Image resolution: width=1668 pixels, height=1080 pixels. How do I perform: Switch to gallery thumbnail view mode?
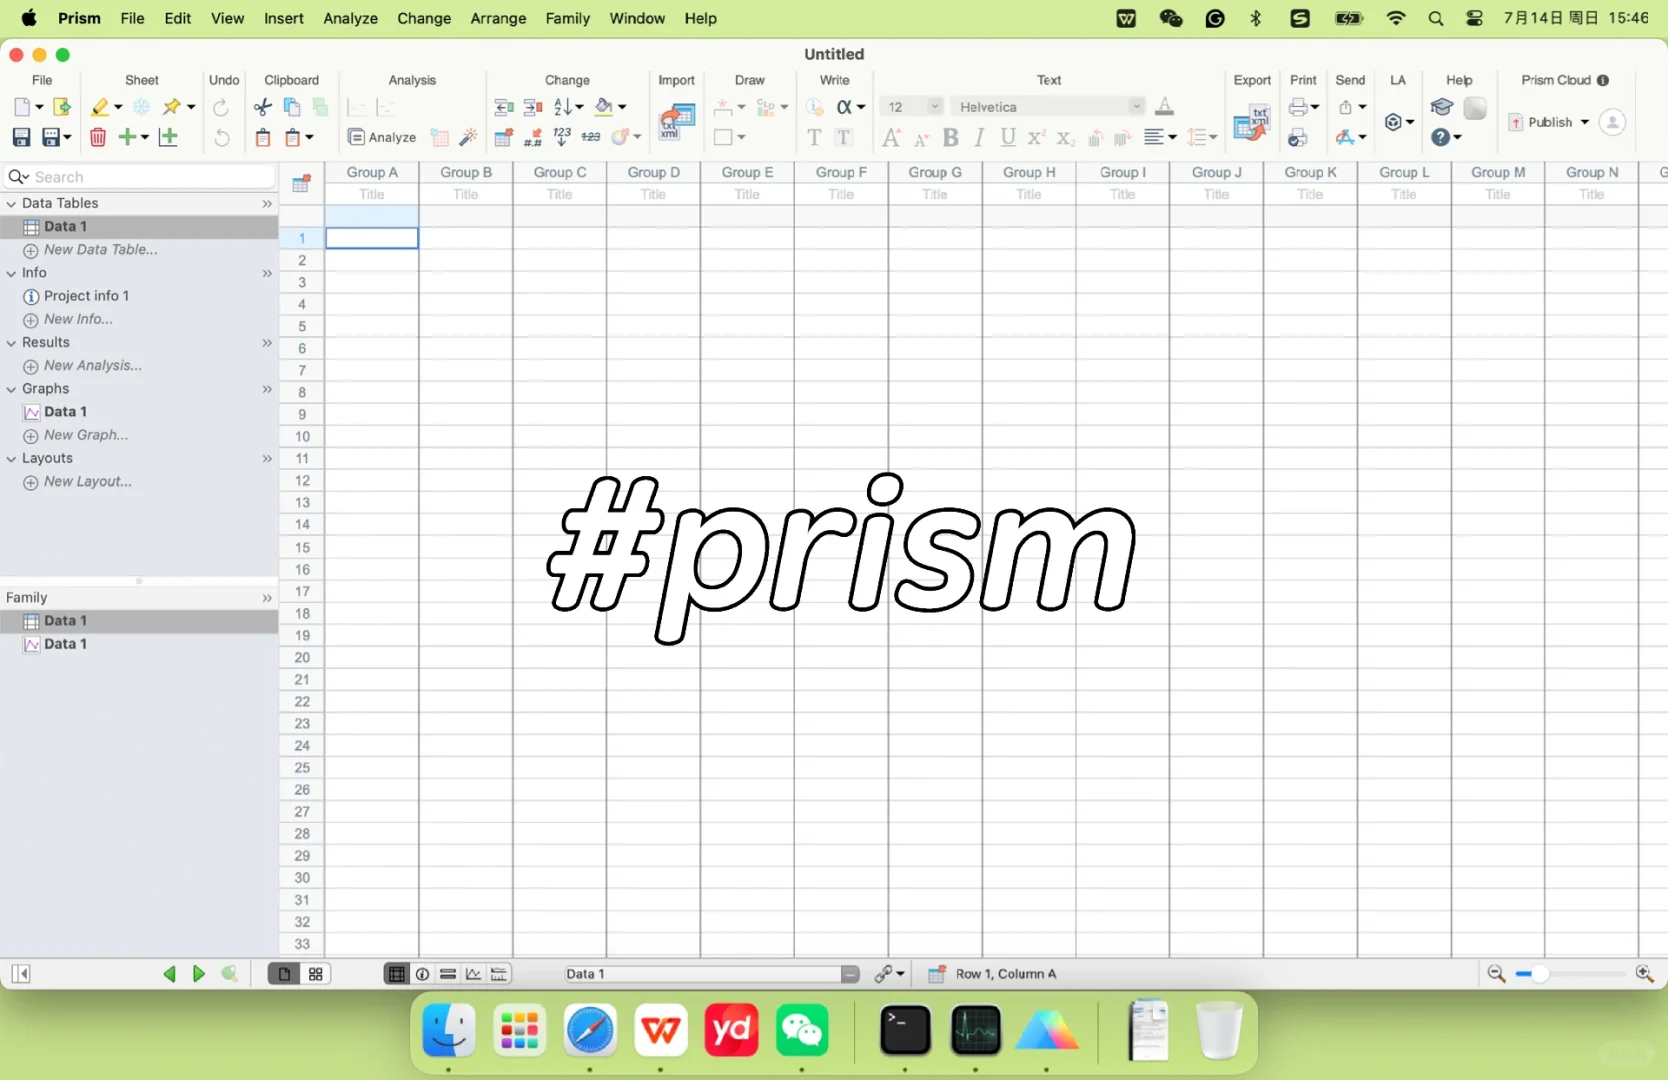(315, 973)
